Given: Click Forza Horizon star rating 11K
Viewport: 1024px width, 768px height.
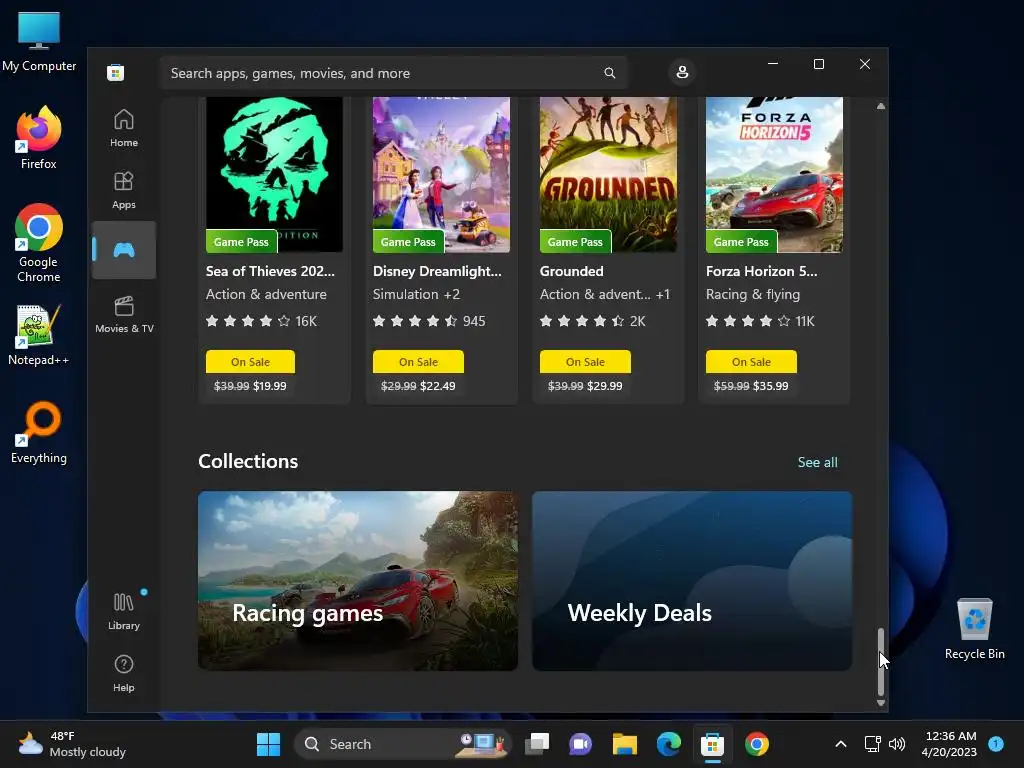Looking at the screenshot, I should click(x=760, y=321).
